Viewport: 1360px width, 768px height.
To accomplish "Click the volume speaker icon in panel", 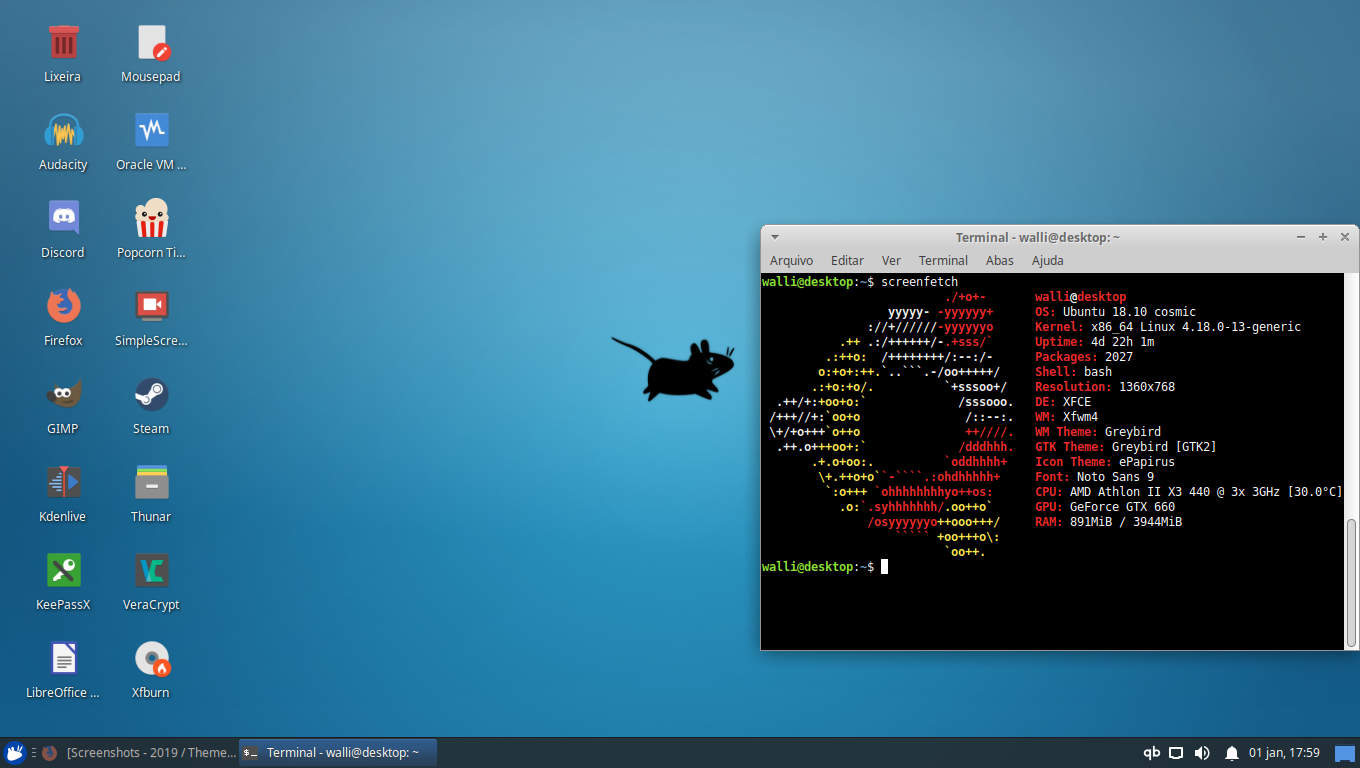I will [1202, 753].
